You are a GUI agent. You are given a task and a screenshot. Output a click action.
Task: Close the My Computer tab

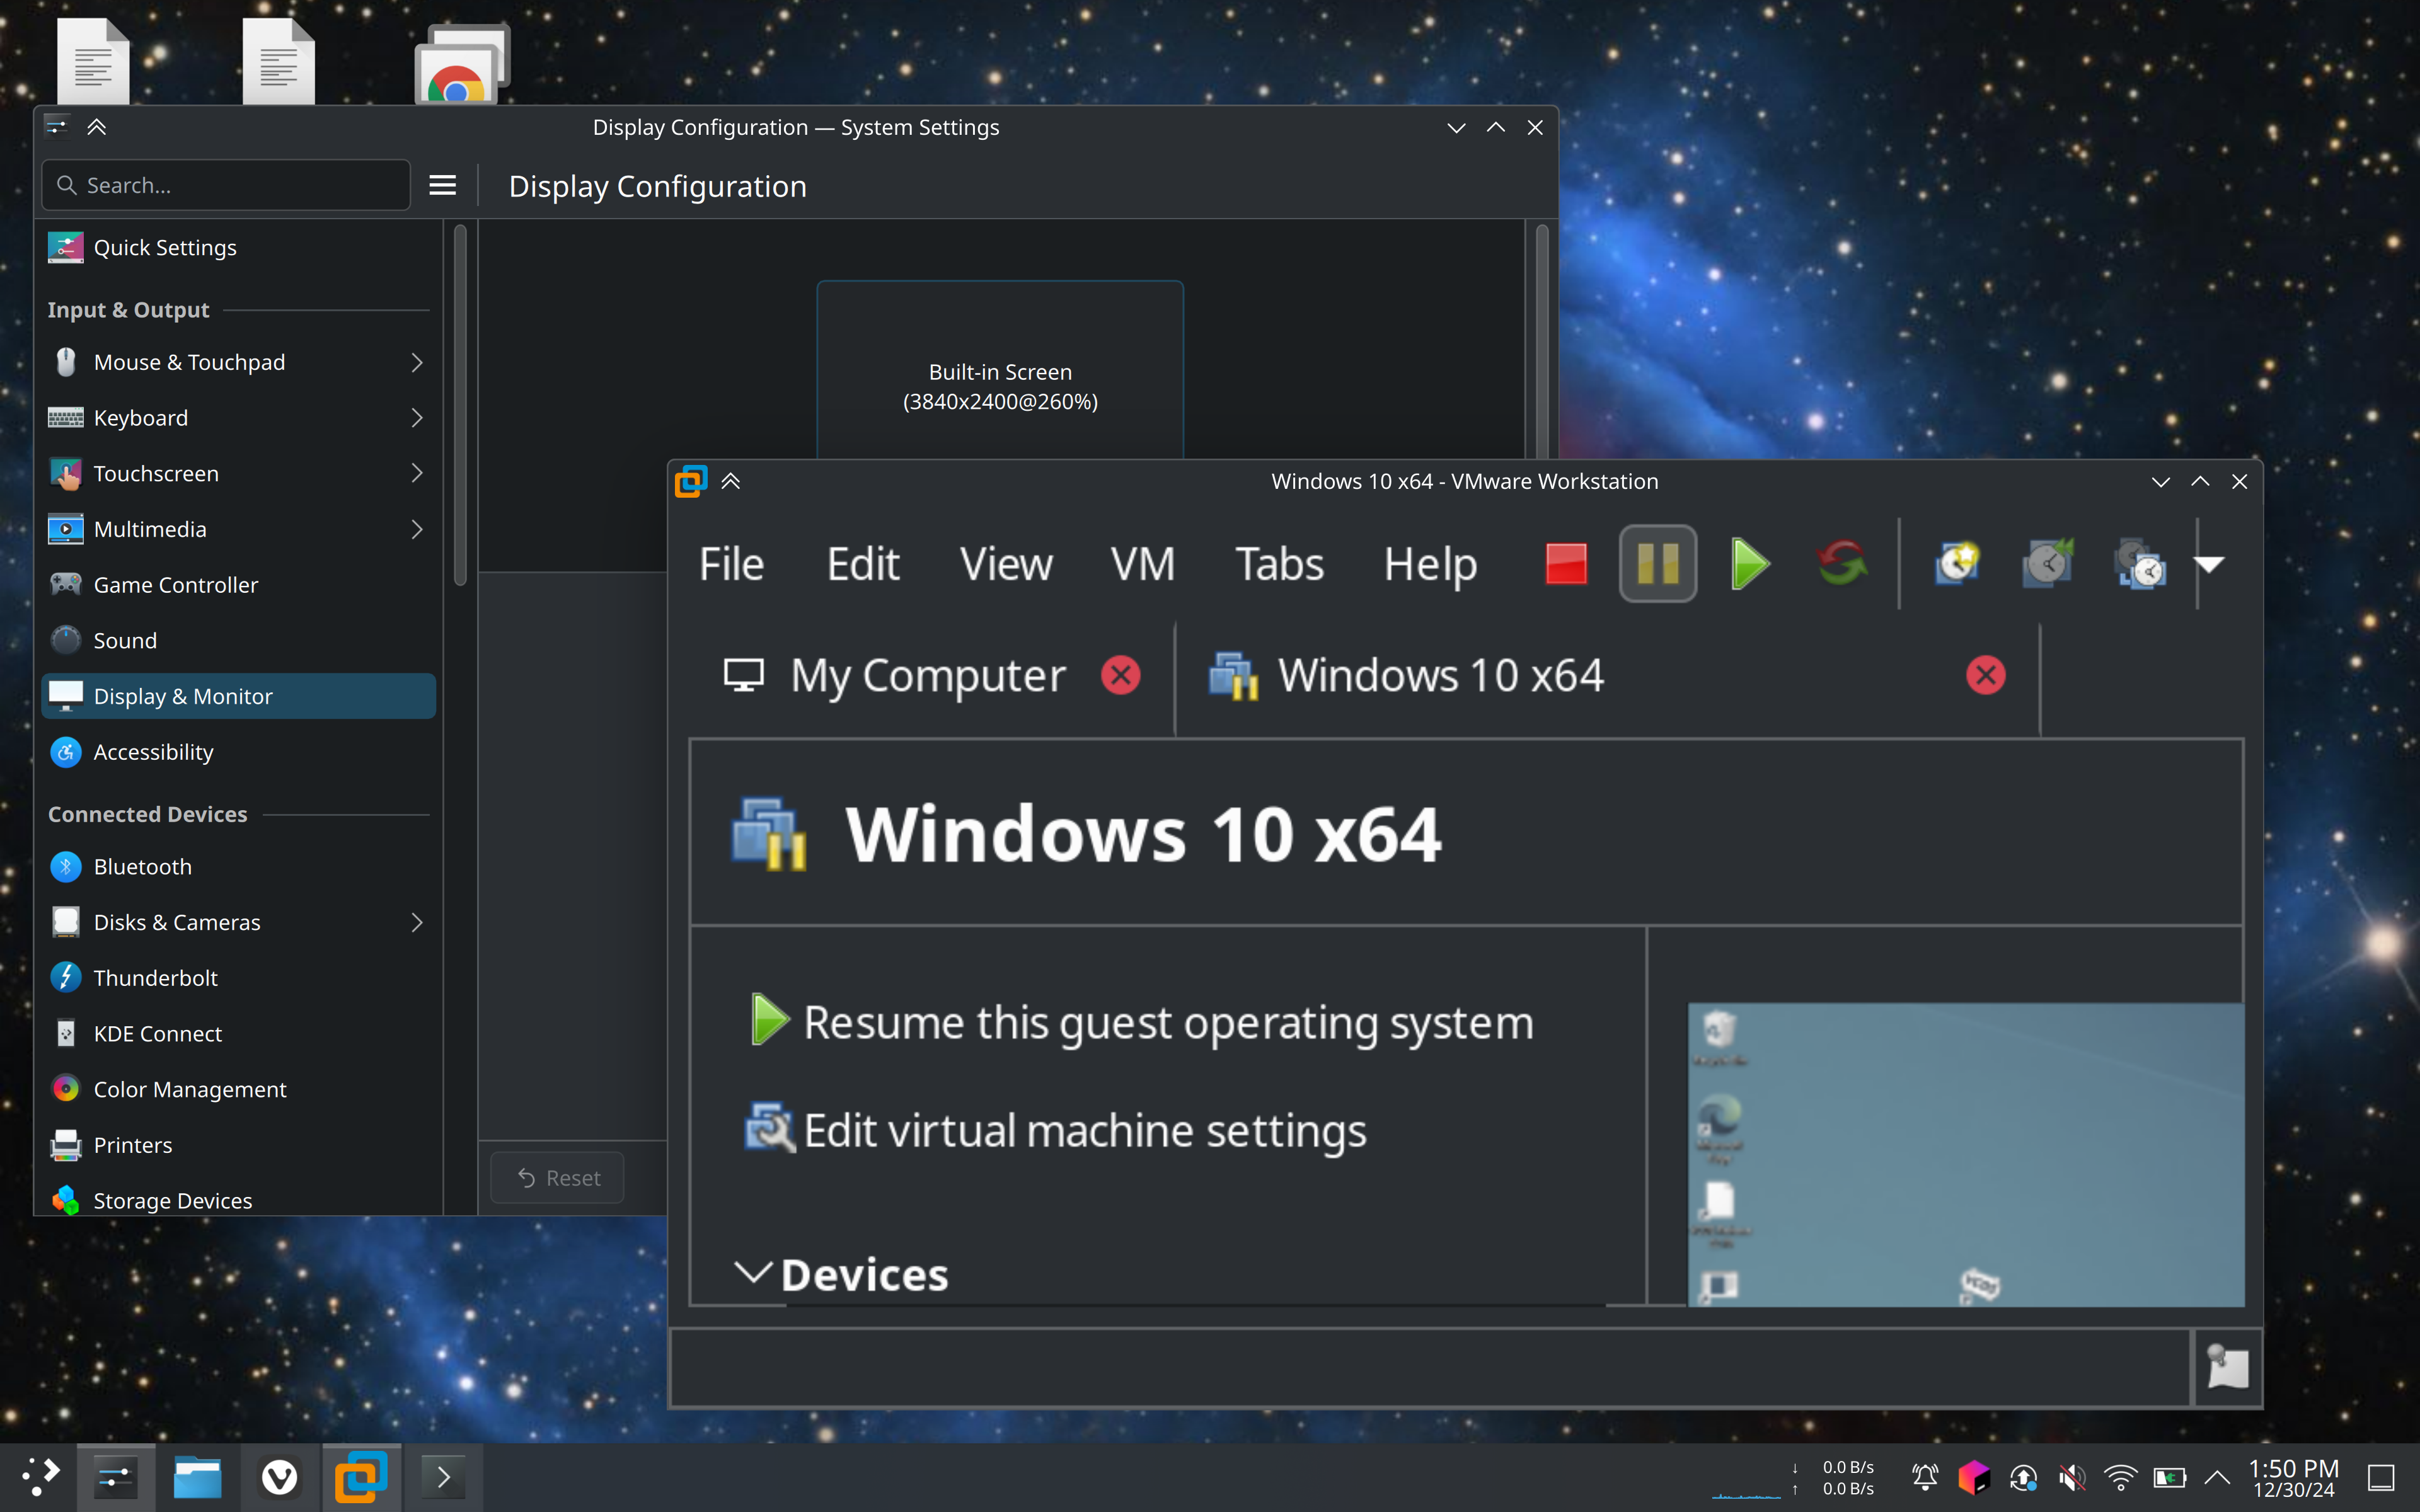click(1120, 676)
